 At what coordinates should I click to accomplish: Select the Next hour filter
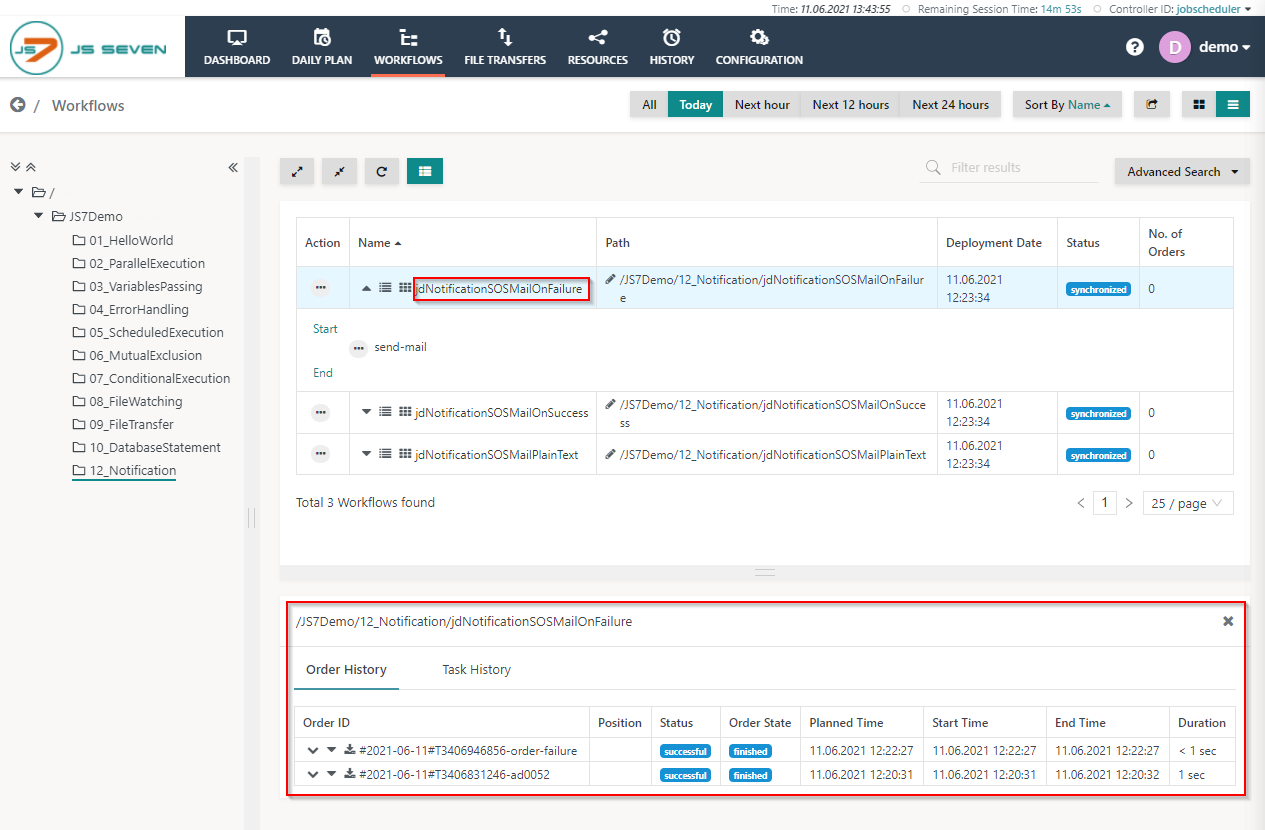762,105
